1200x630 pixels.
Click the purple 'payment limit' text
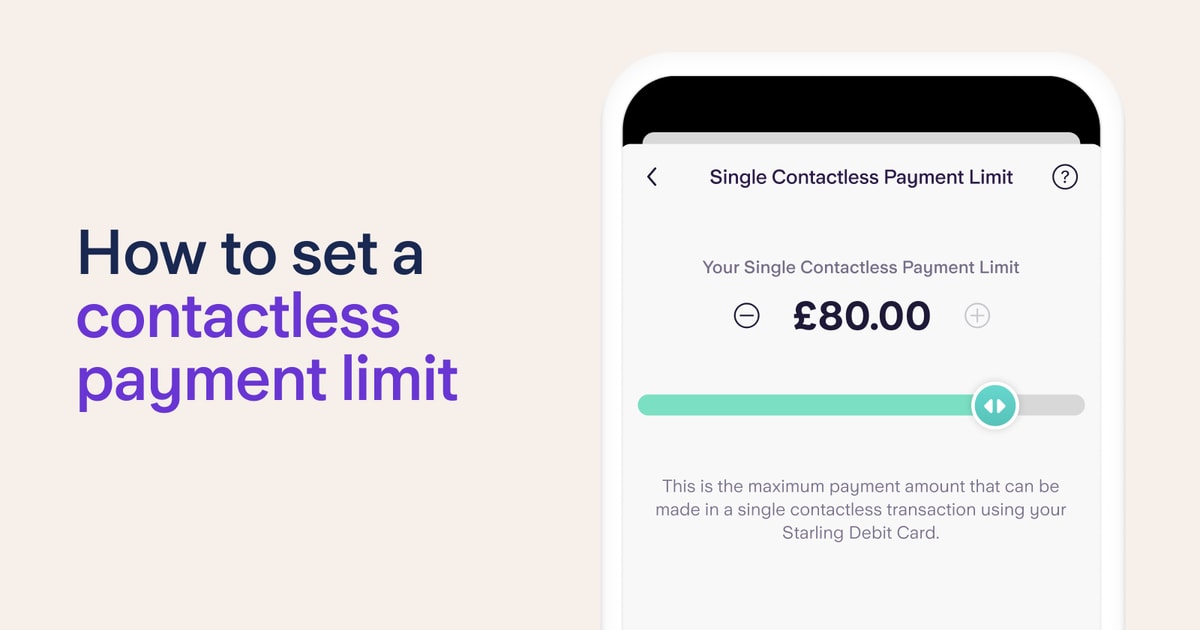(267, 380)
